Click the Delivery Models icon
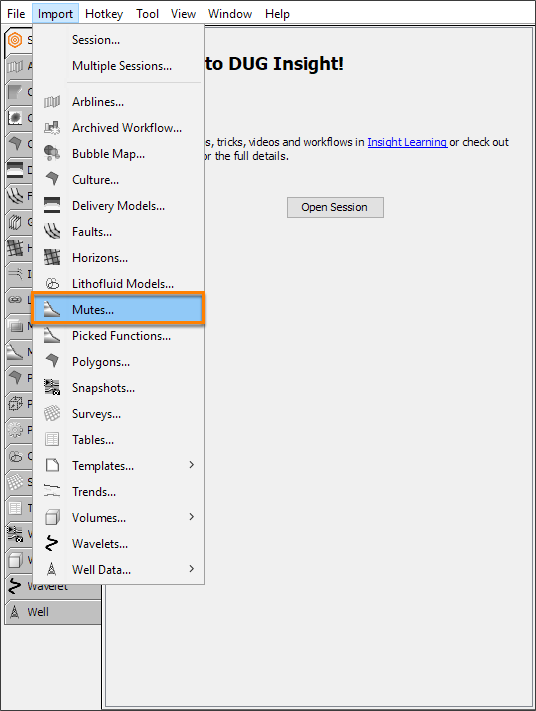Viewport: 536px width, 711px height. coord(52,205)
